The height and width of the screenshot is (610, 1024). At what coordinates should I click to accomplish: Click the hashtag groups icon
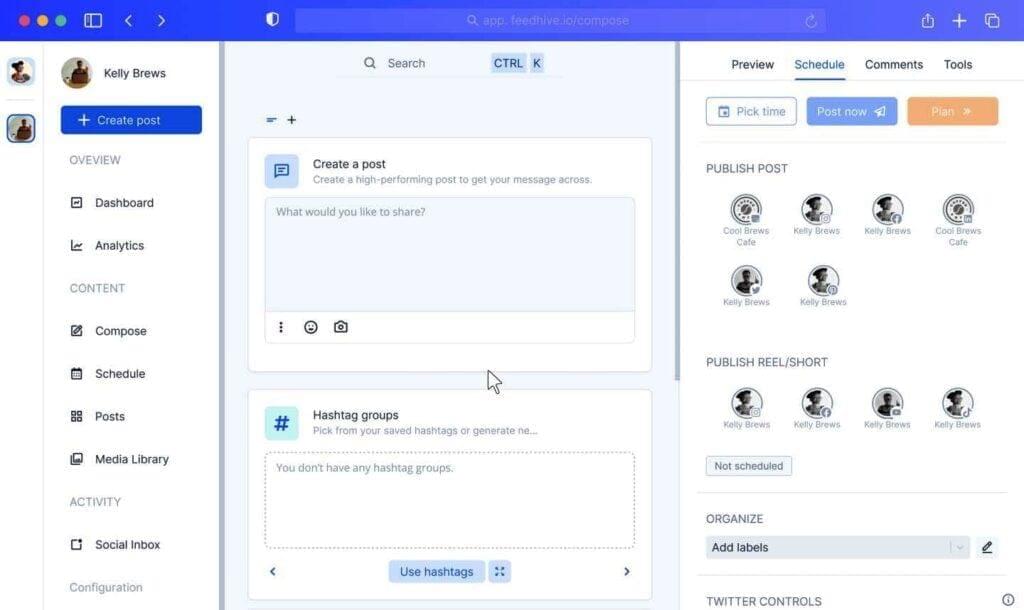[281, 423]
